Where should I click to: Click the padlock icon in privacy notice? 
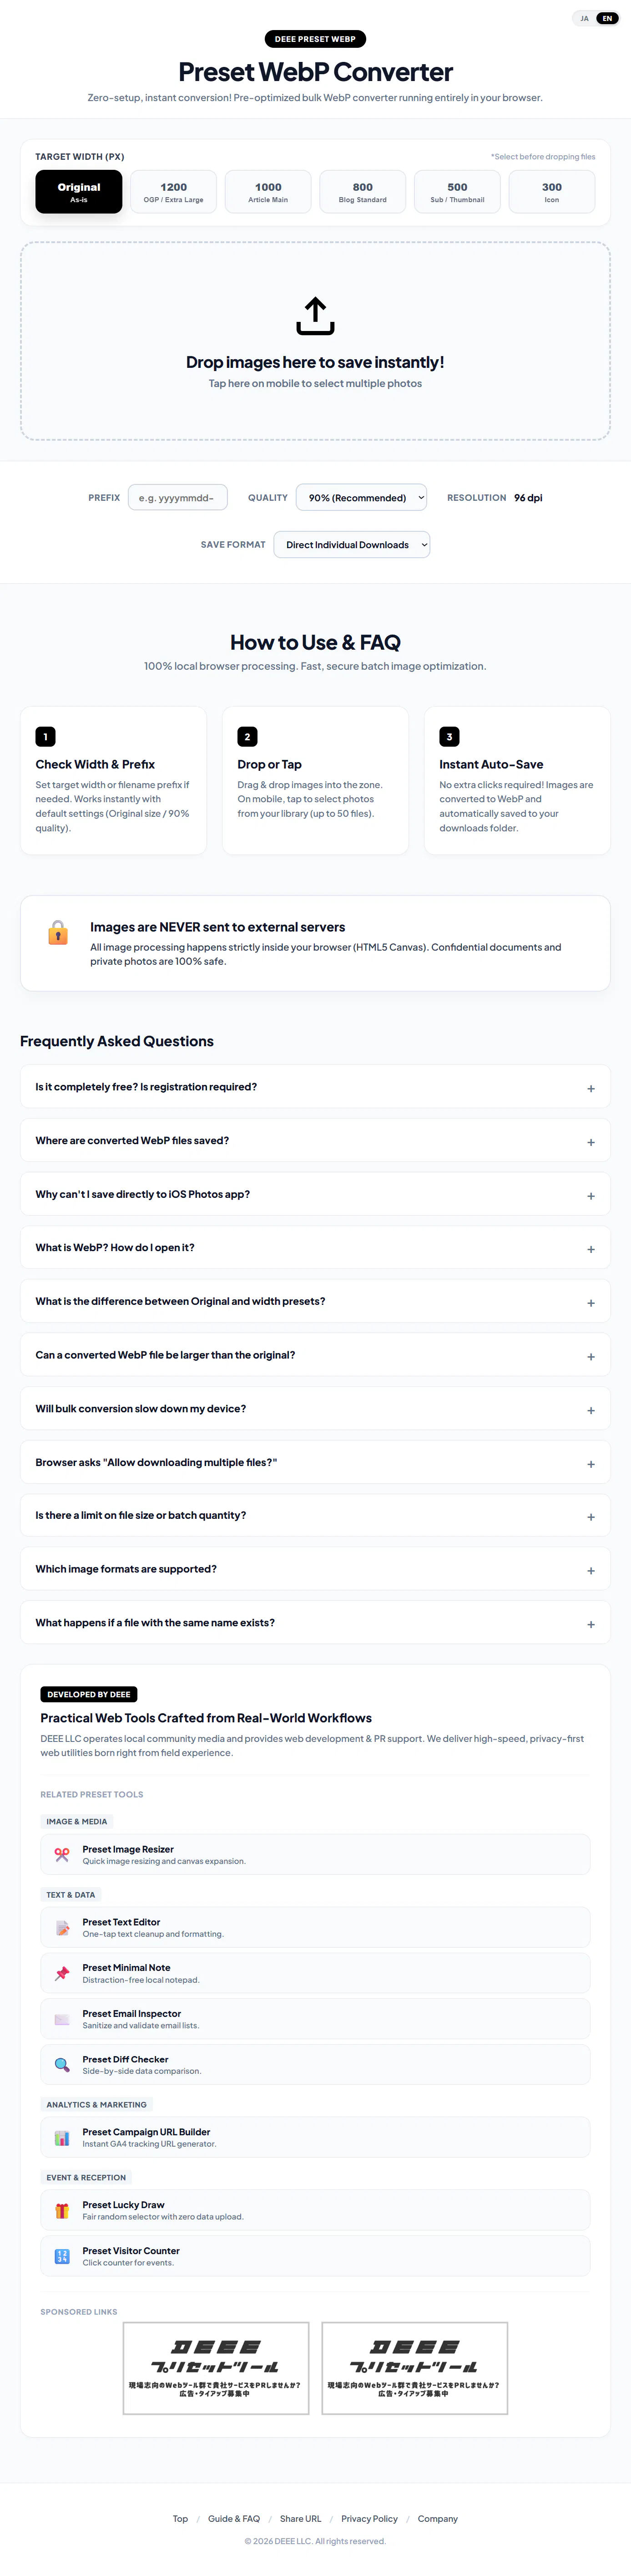click(x=58, y=932)
